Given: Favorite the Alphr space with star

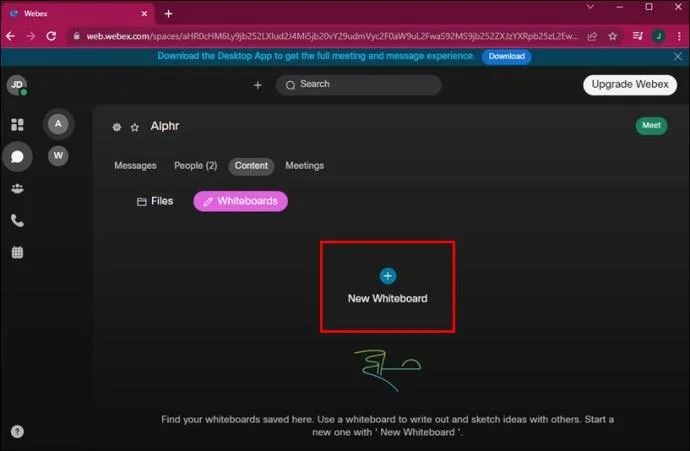Looking at the screenshot, I should 135,127.
